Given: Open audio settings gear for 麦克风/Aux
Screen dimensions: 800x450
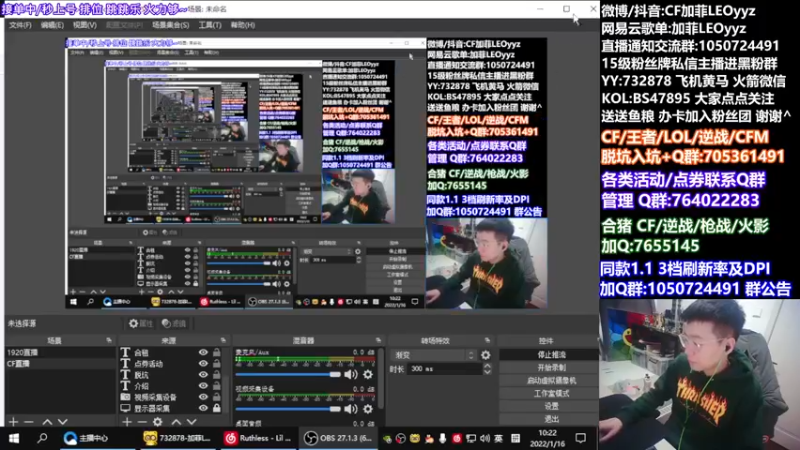Looking at the screenshot, I should click(x=368, y=374).
